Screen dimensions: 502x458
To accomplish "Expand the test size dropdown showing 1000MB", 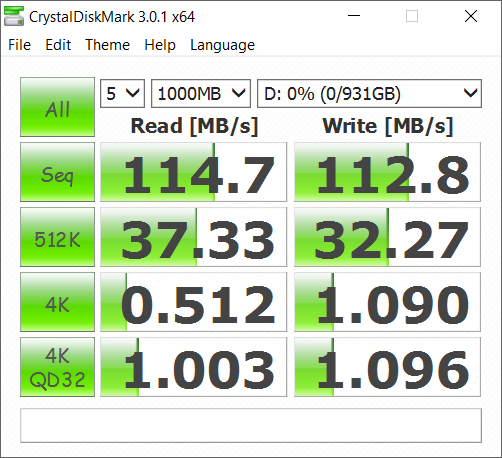I will (201, 93).
